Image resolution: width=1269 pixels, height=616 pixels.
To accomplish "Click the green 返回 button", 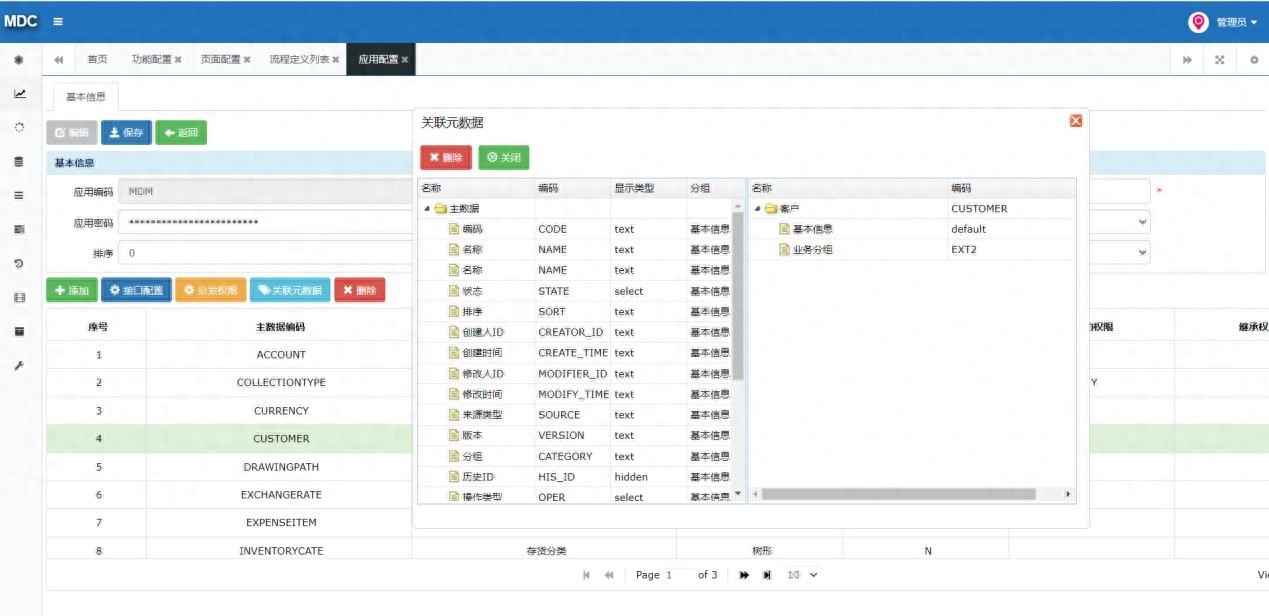I will (x=181, y=133).
